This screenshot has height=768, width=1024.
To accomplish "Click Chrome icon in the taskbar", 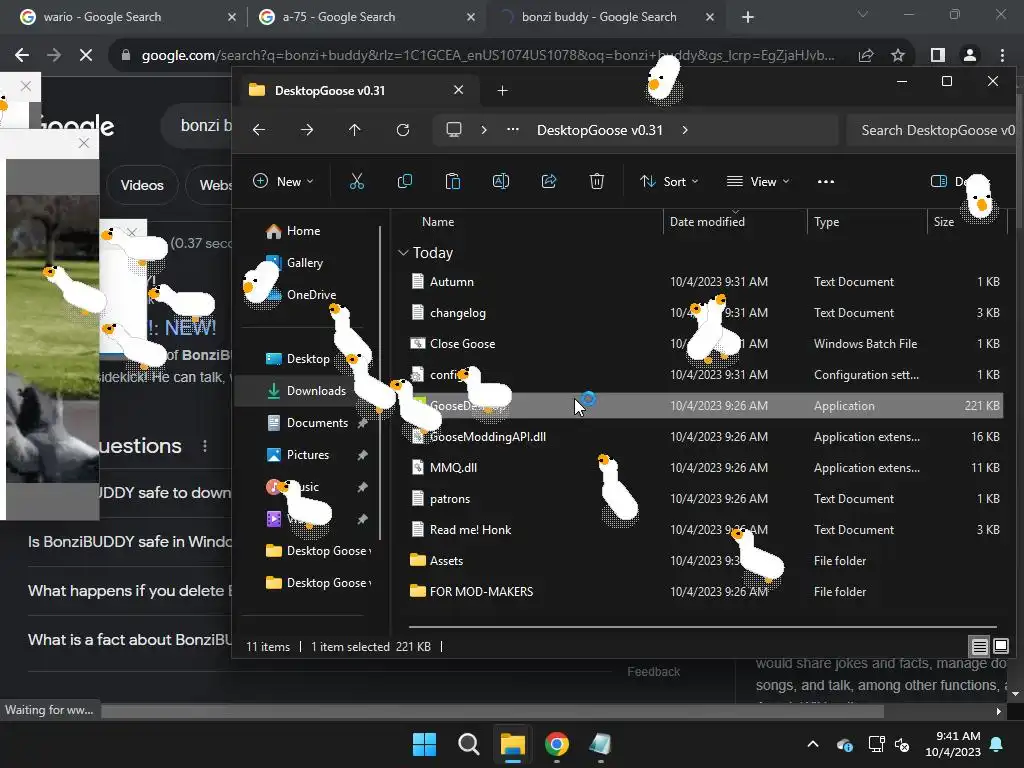I will pyautogui.click(x=556, y=744).
